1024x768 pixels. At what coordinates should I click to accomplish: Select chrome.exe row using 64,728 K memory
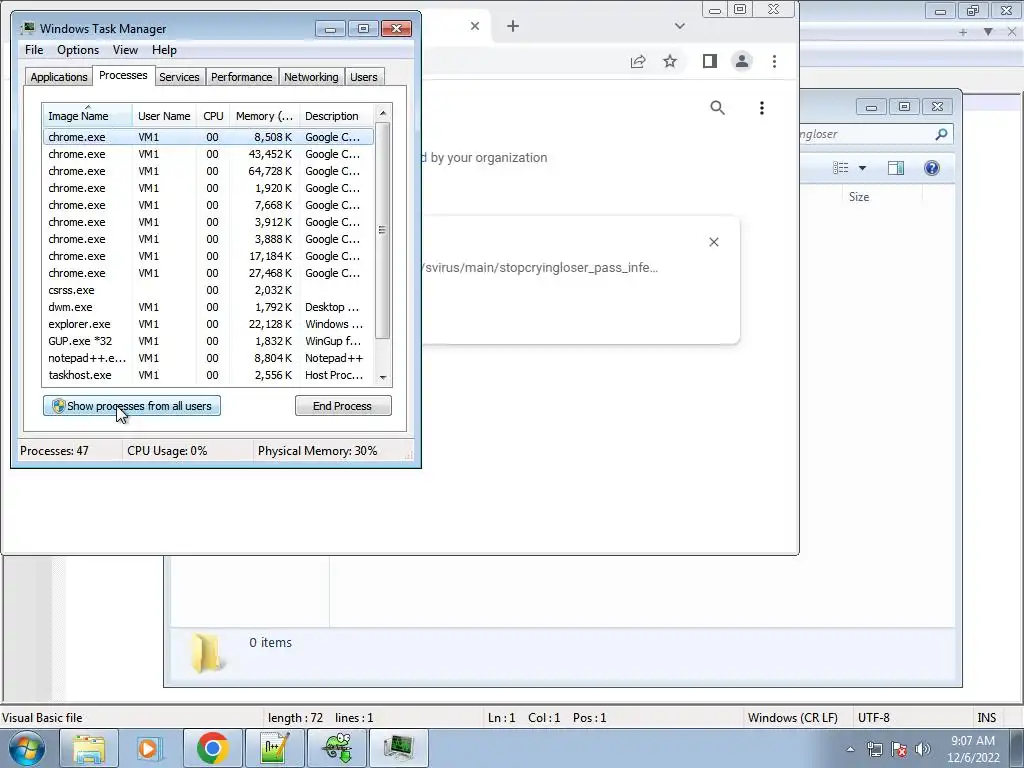[x=208, y=171]
